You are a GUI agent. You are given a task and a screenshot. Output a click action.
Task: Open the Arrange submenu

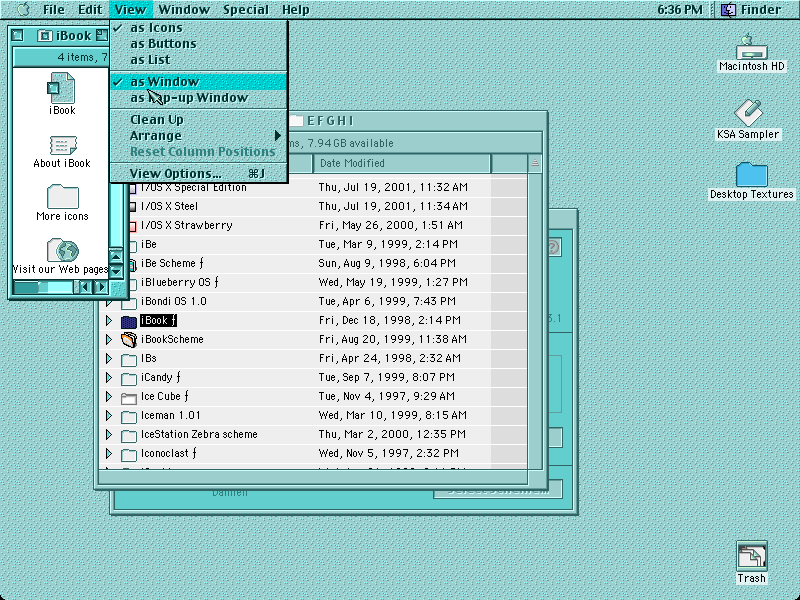pyautogui.click(x=198, y=135)
